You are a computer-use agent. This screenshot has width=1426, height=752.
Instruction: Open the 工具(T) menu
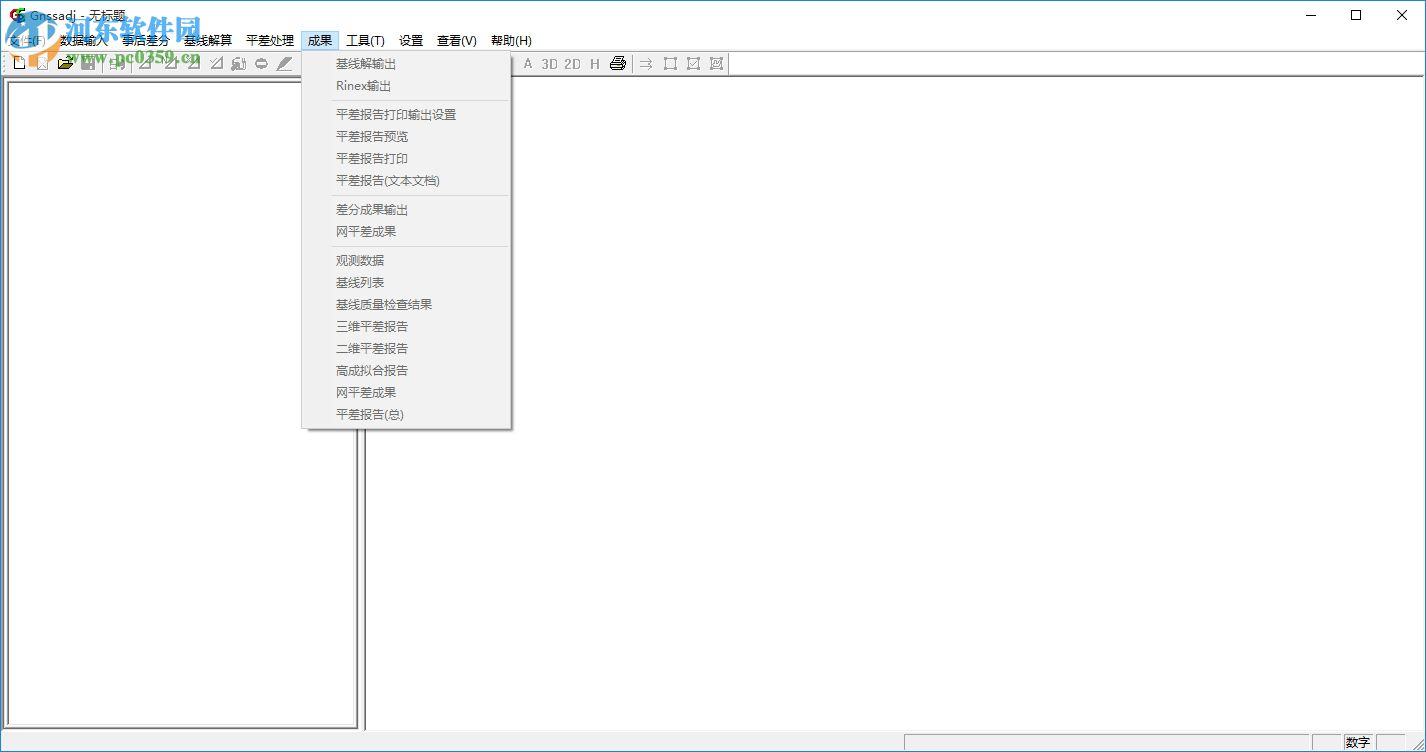point(365,41)
